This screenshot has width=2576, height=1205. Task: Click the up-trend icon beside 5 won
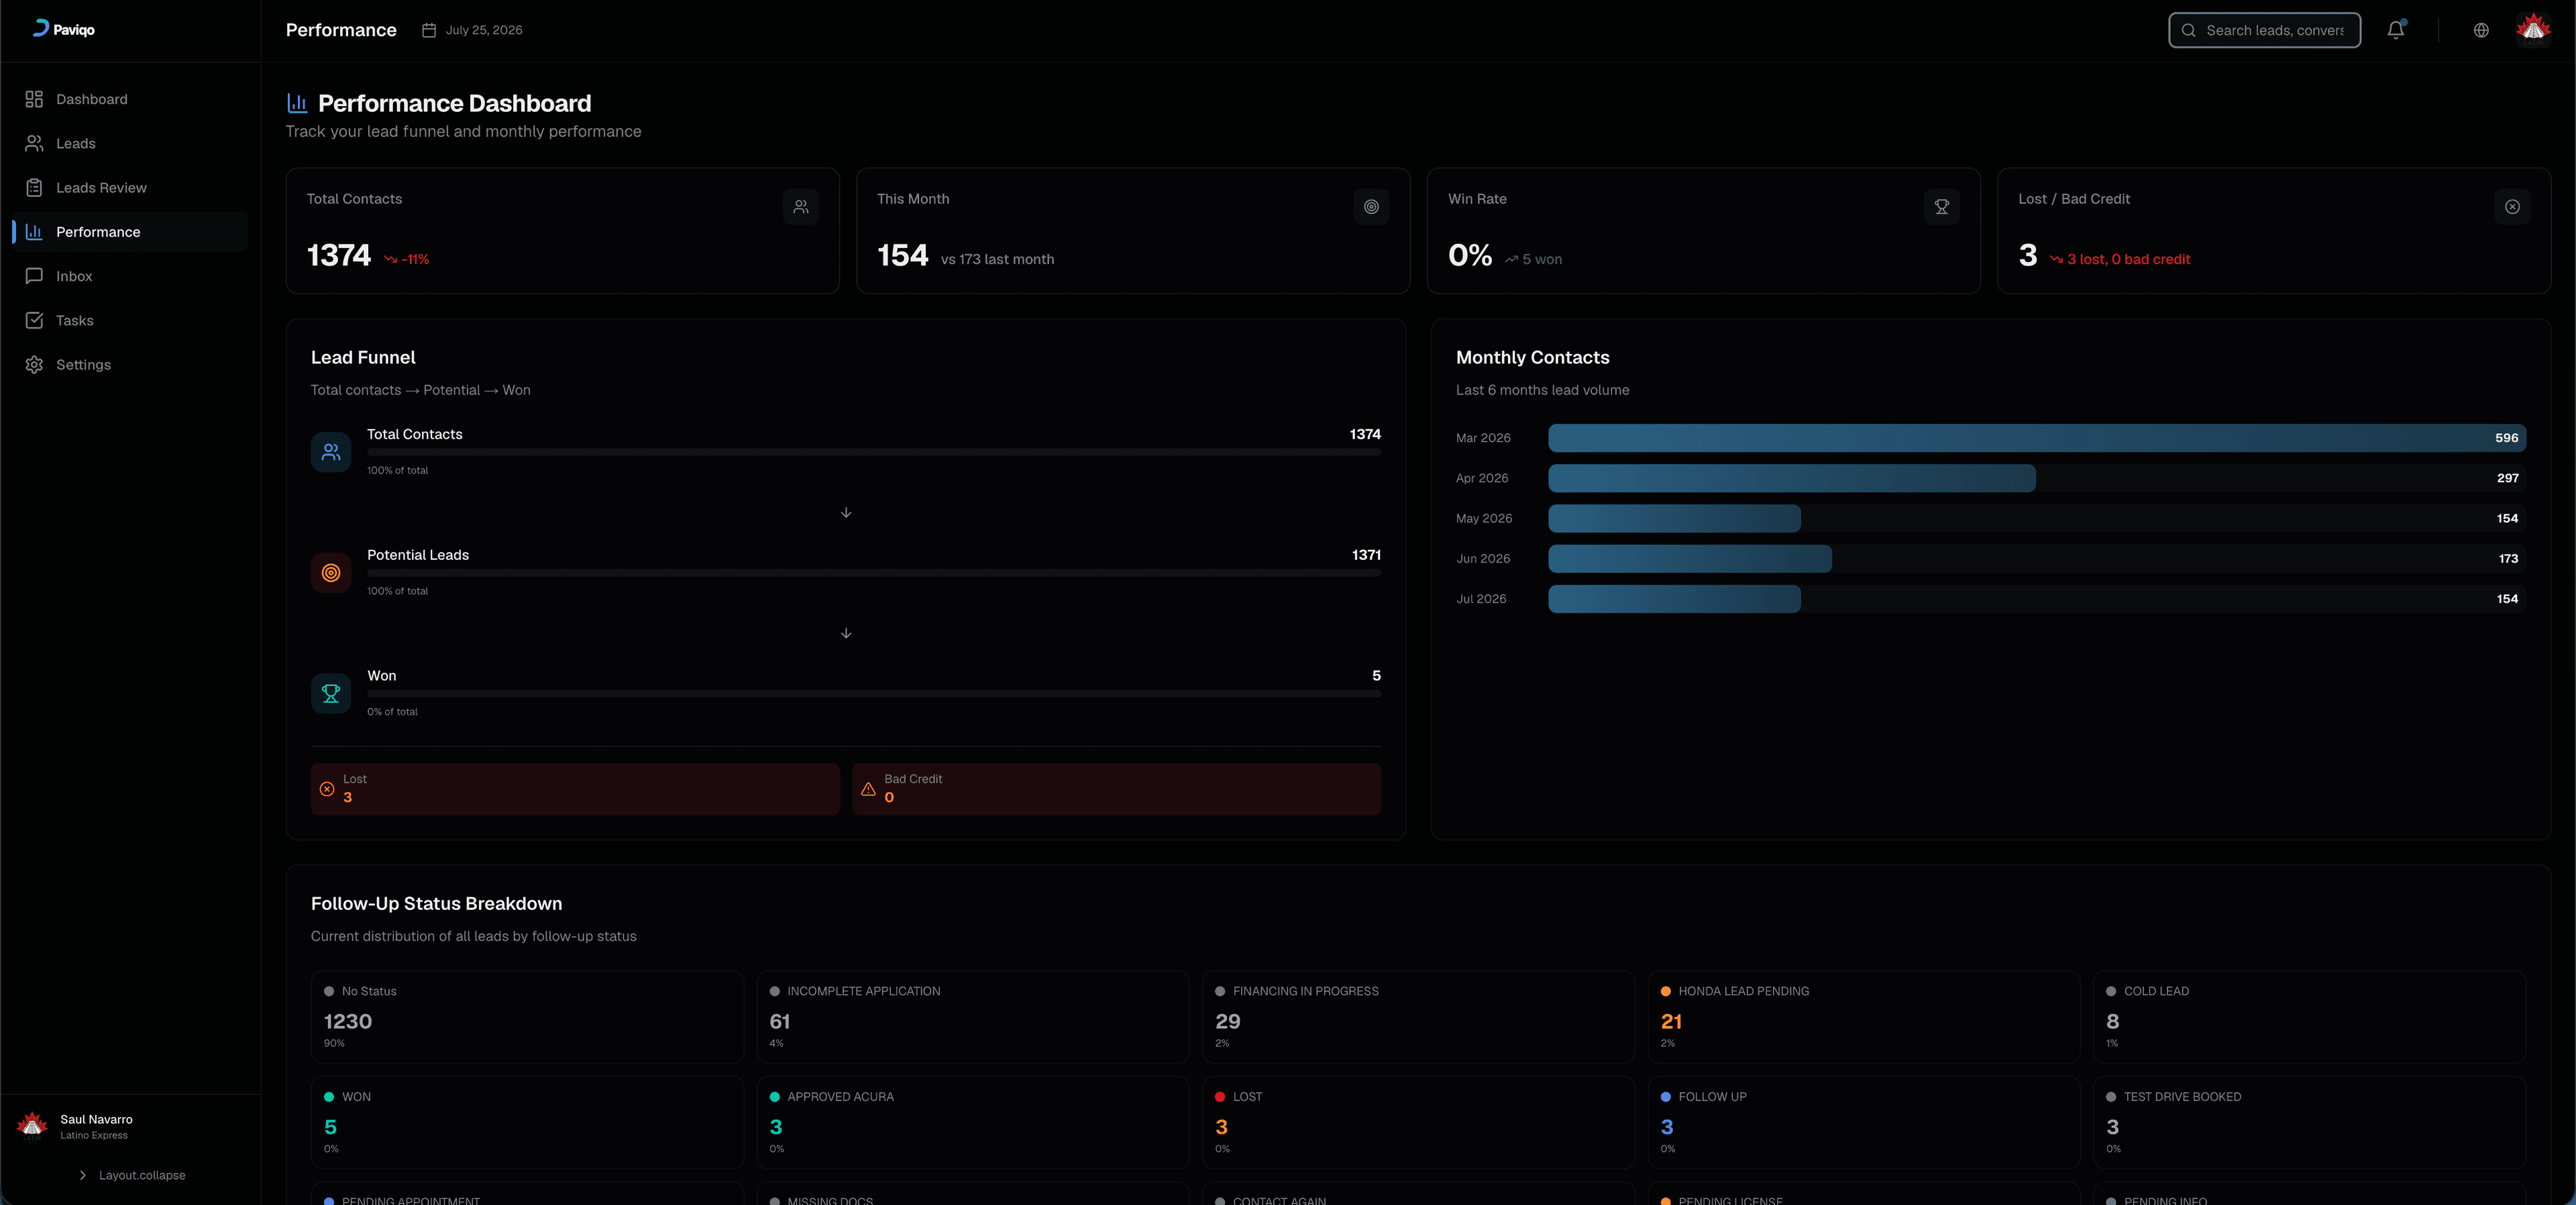(x=1511, y=259)
